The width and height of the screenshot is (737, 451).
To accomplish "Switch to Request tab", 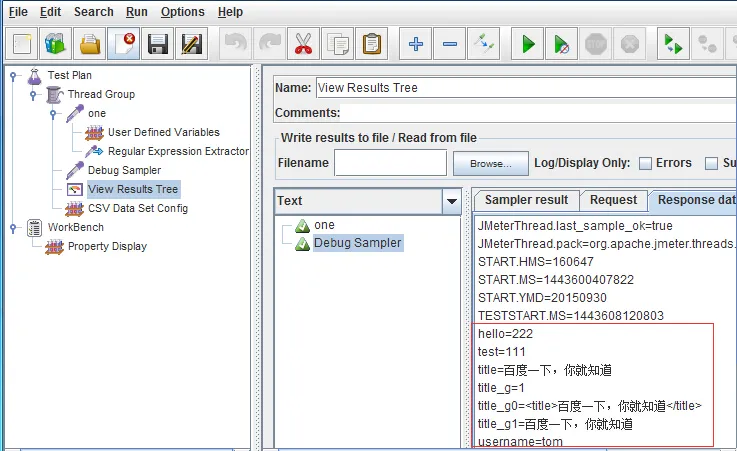I will tap(613, 200).
